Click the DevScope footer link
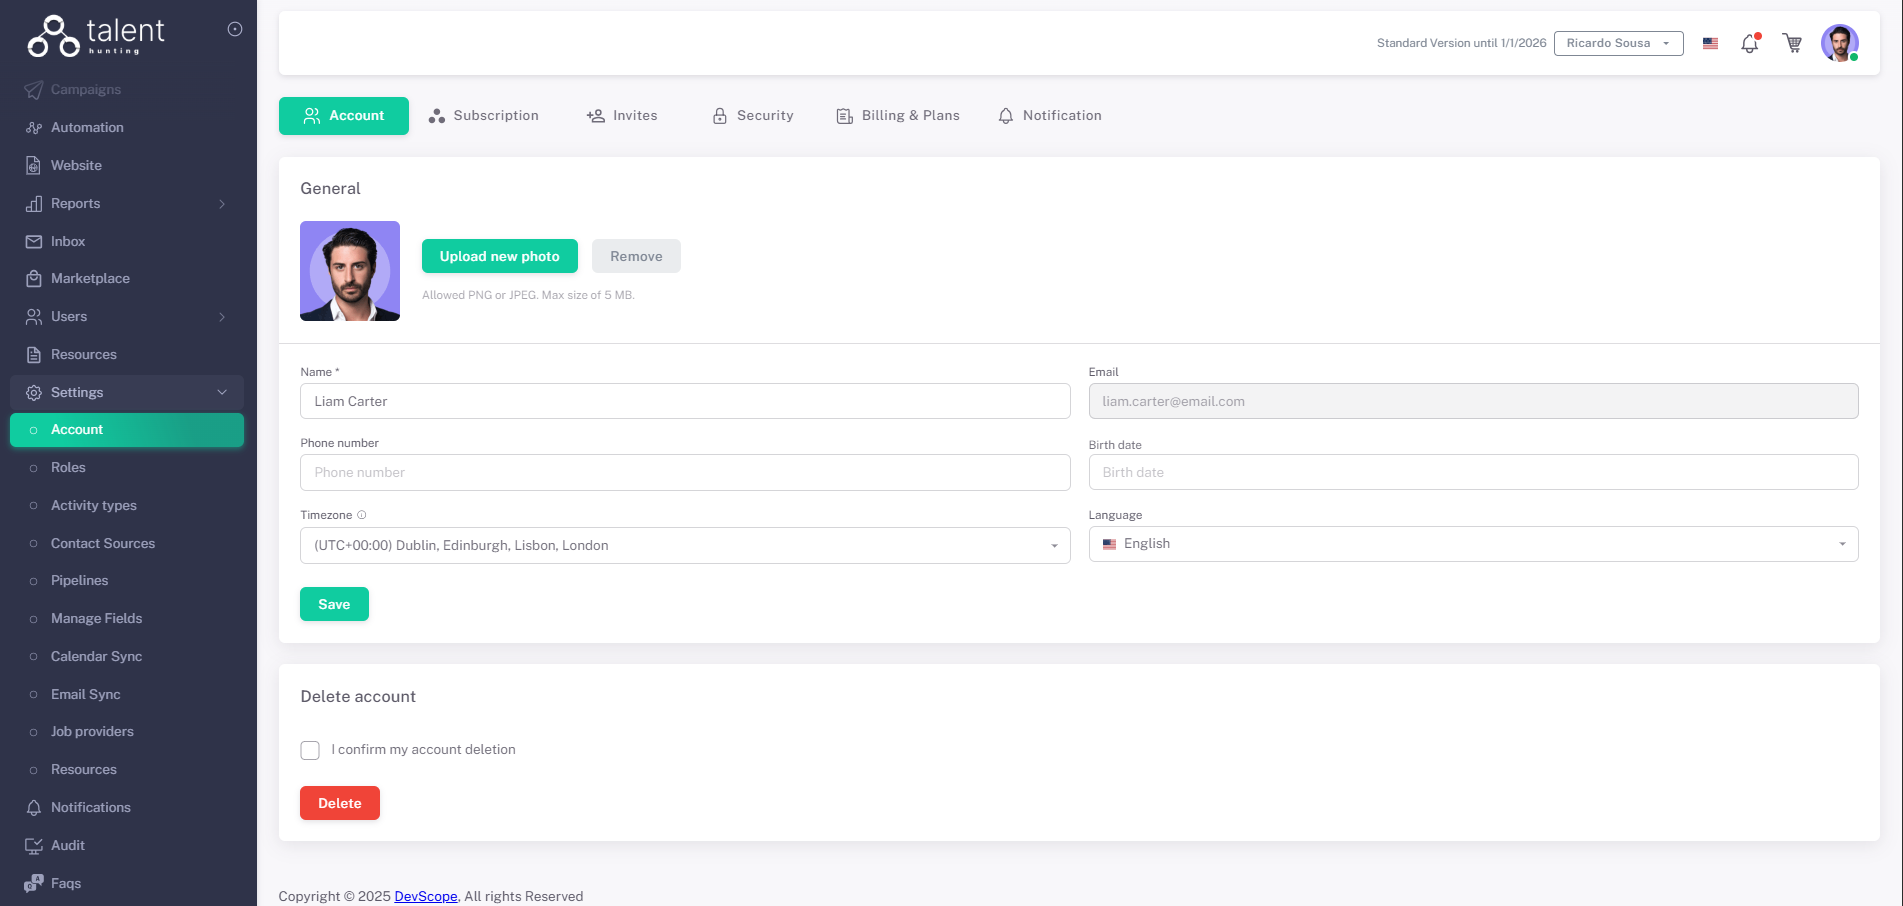The image size is (1903, 906). point(425,896)
